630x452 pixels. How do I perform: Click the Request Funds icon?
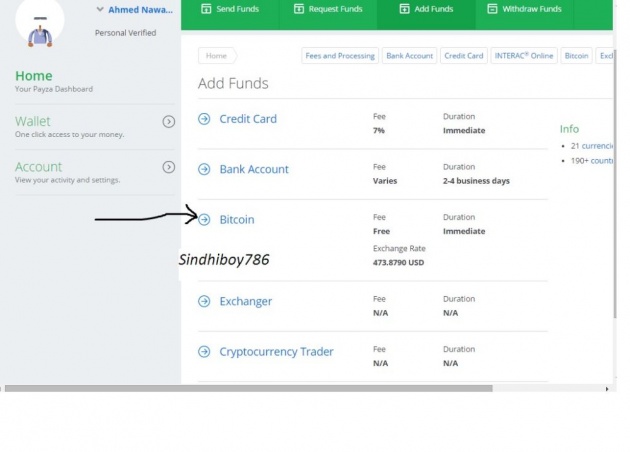[299, 9]
